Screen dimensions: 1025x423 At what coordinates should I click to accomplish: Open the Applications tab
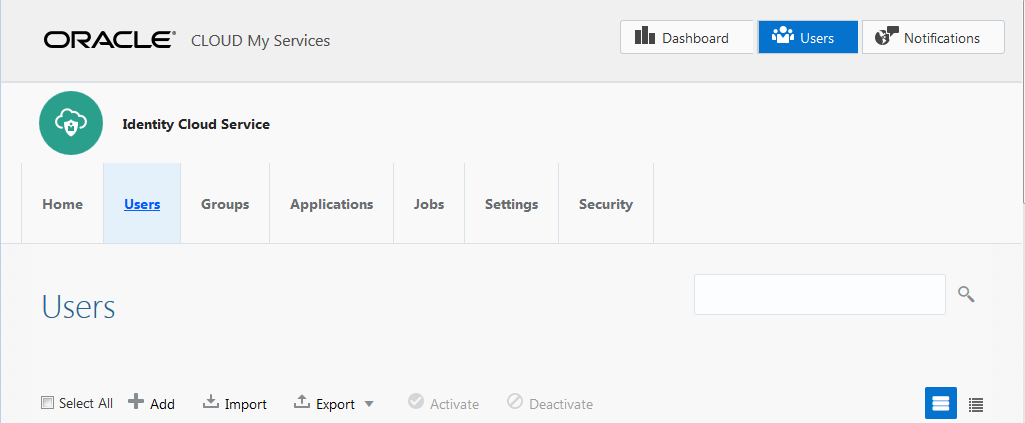331,204
